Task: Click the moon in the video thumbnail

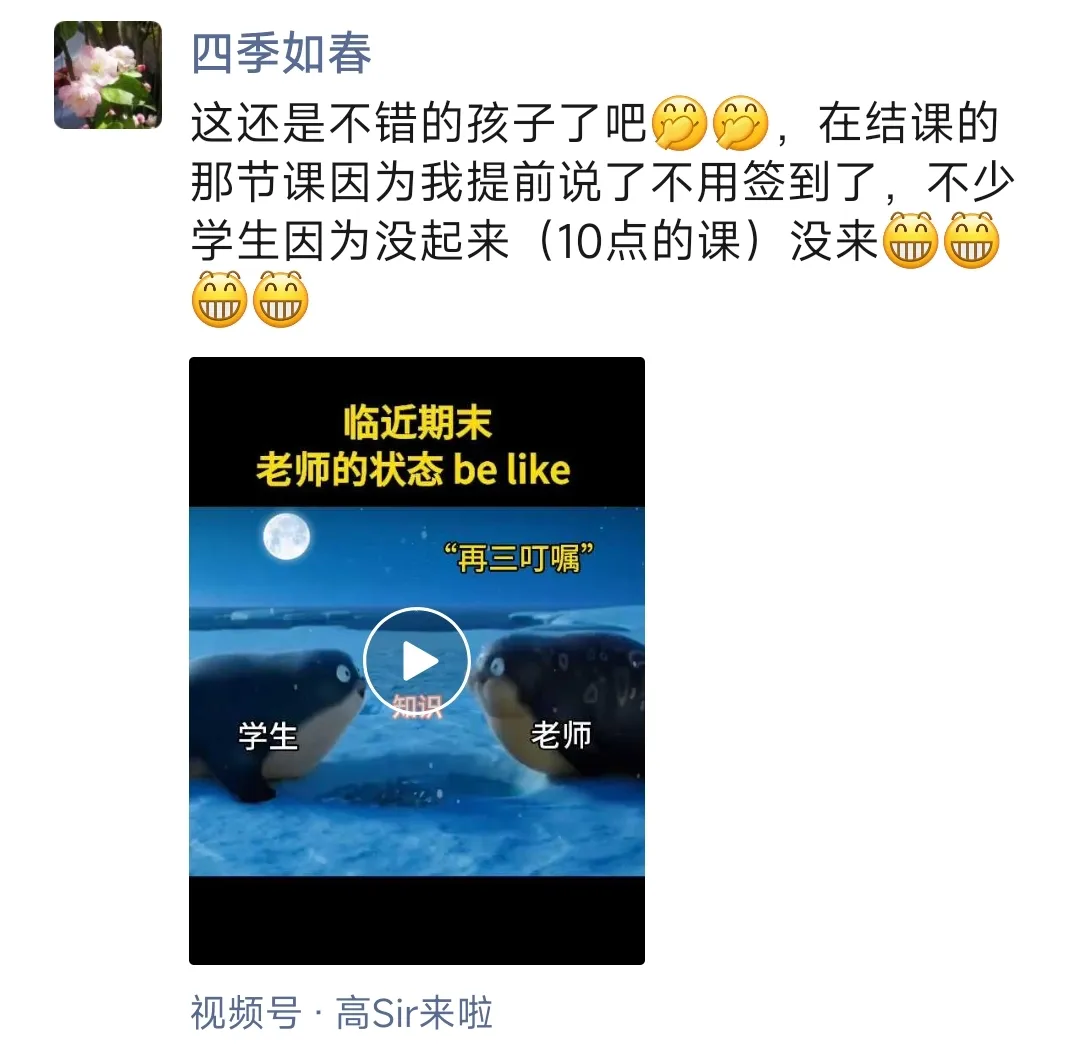Action: point(287,536)
